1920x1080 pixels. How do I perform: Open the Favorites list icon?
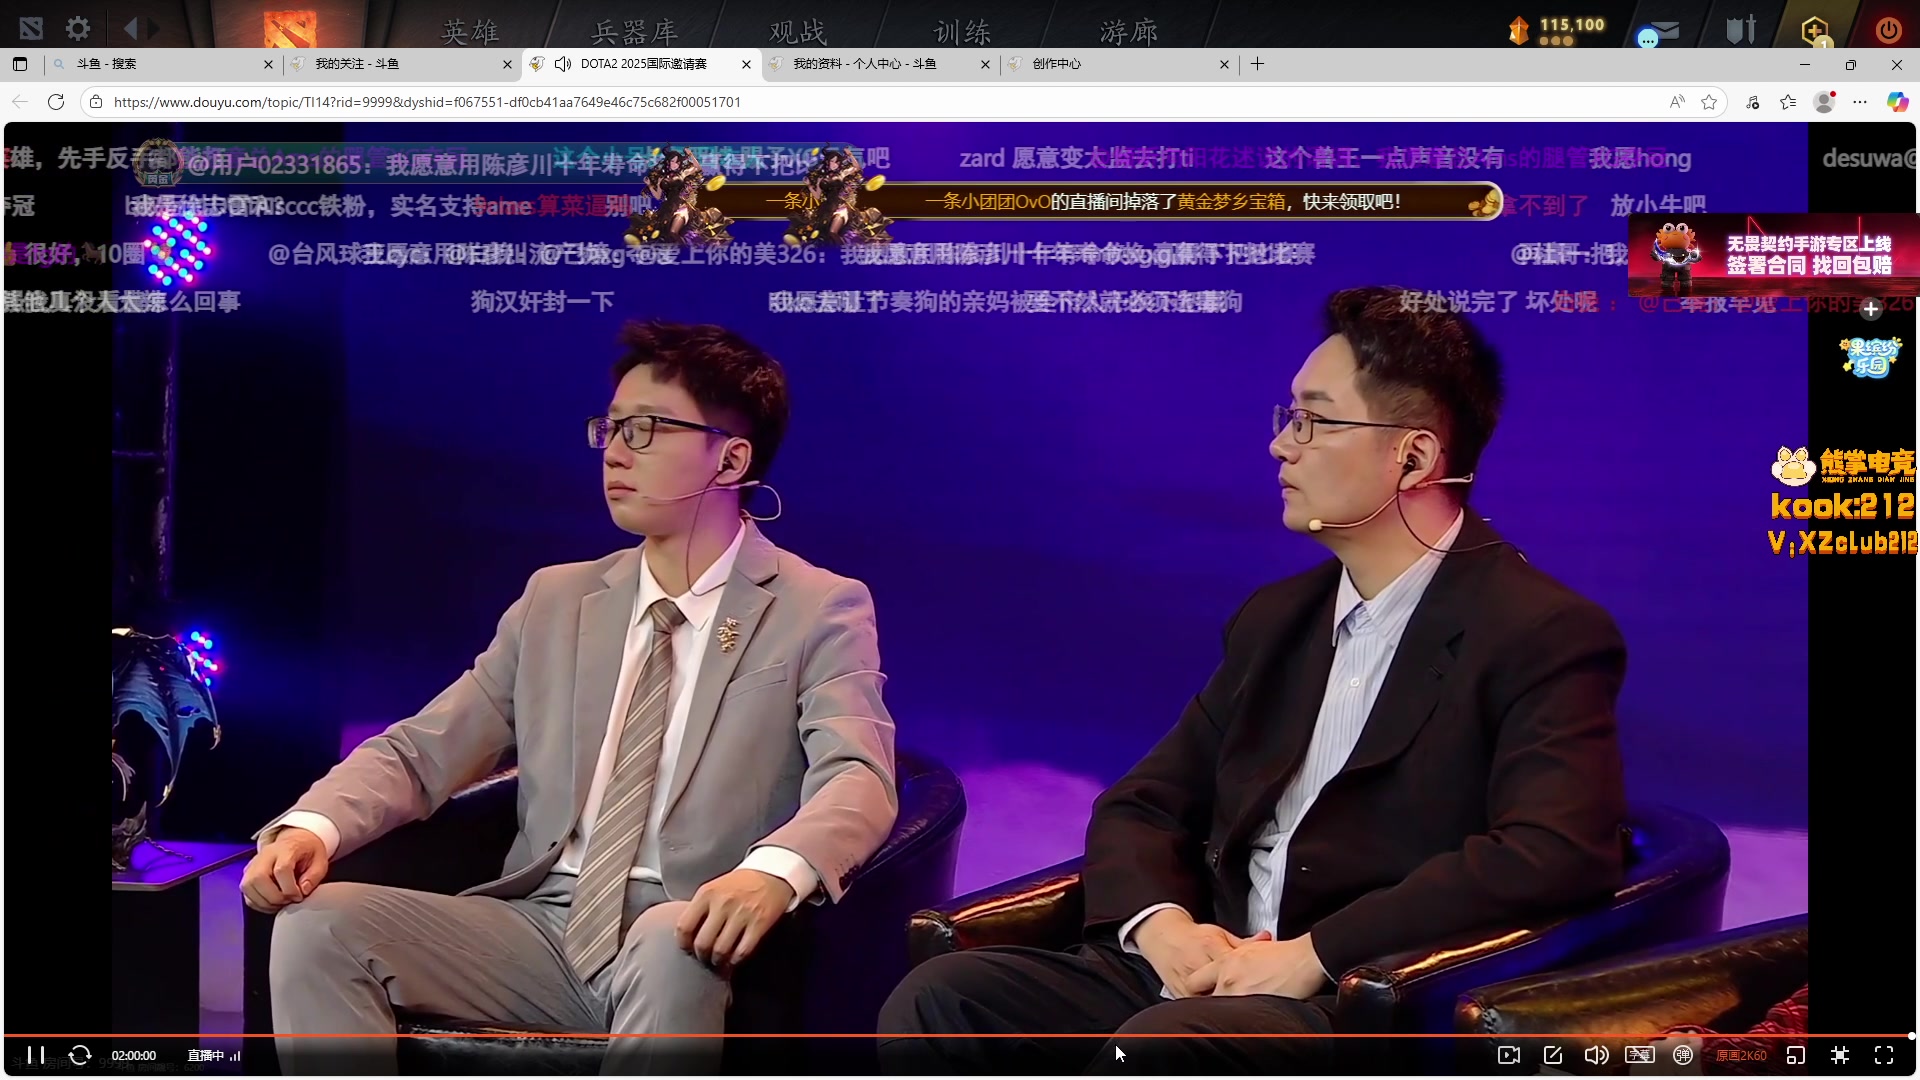(x=1788, y=102)
